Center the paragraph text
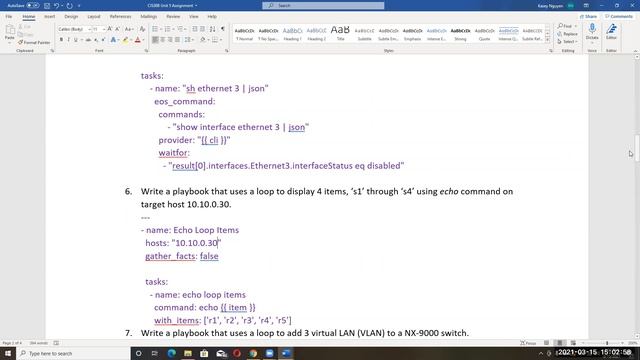640x360 pixels. [x=162, y=40]
